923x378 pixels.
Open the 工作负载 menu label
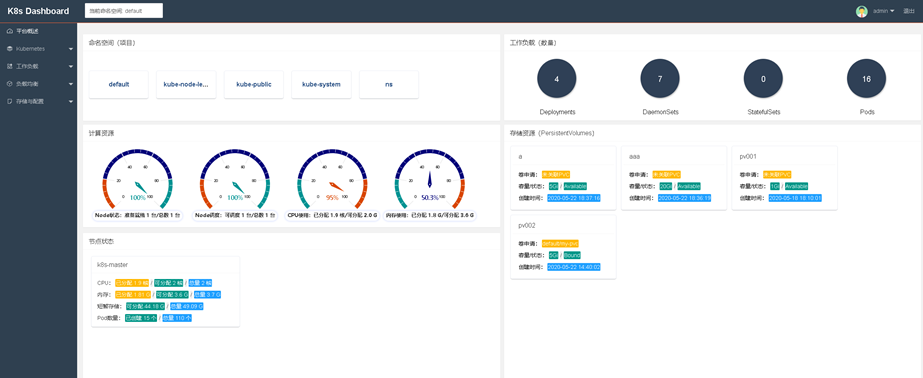[x=27, y=67]
